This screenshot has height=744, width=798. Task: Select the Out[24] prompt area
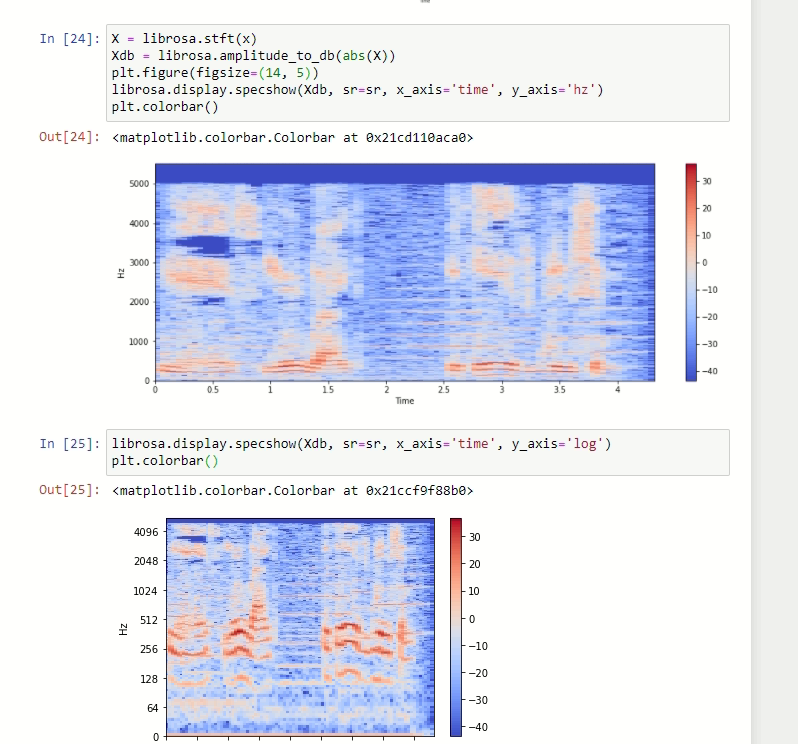[x=70, y=137]
